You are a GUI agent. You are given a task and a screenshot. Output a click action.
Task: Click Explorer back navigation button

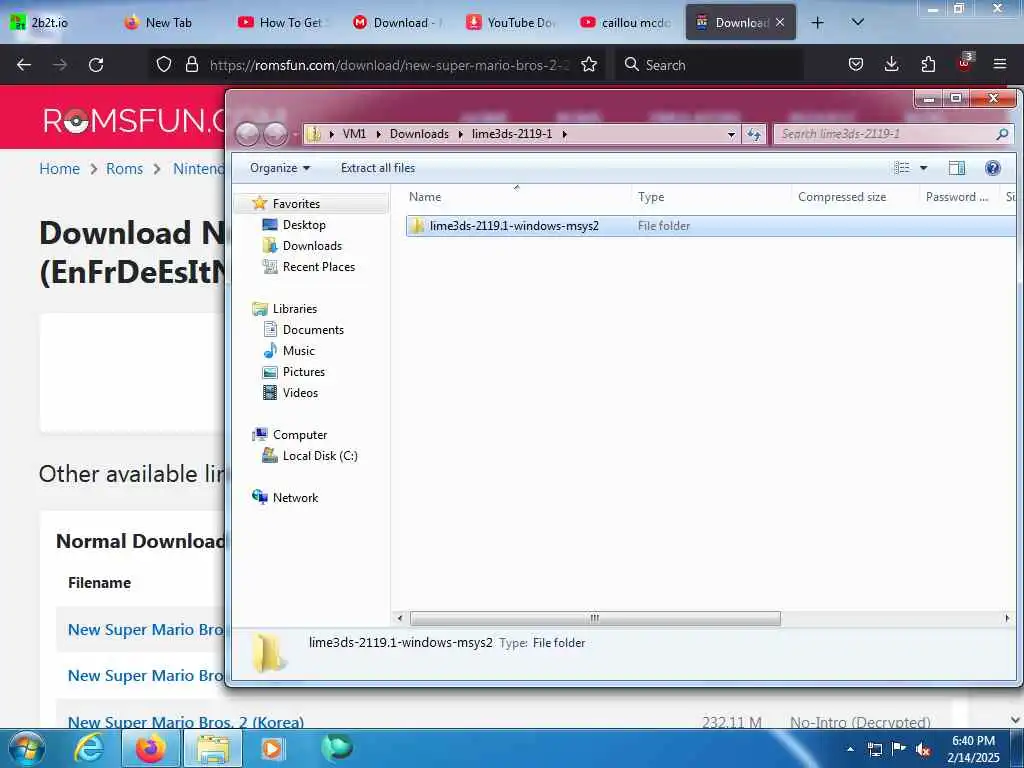[x=248, y=134]
